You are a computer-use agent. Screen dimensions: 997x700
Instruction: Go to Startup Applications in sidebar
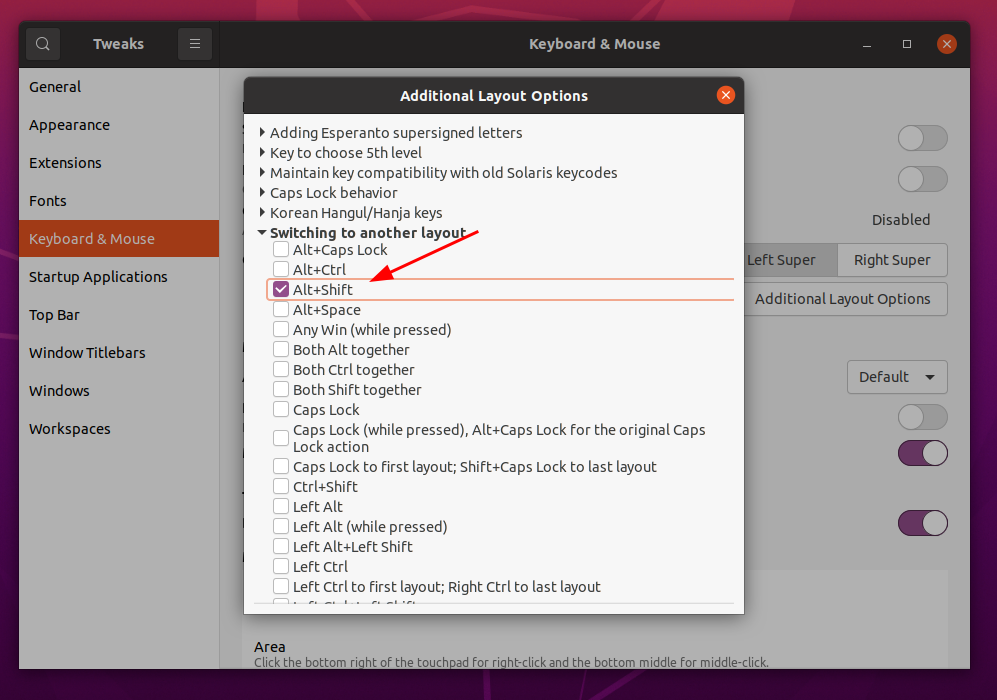coord(98,277)
